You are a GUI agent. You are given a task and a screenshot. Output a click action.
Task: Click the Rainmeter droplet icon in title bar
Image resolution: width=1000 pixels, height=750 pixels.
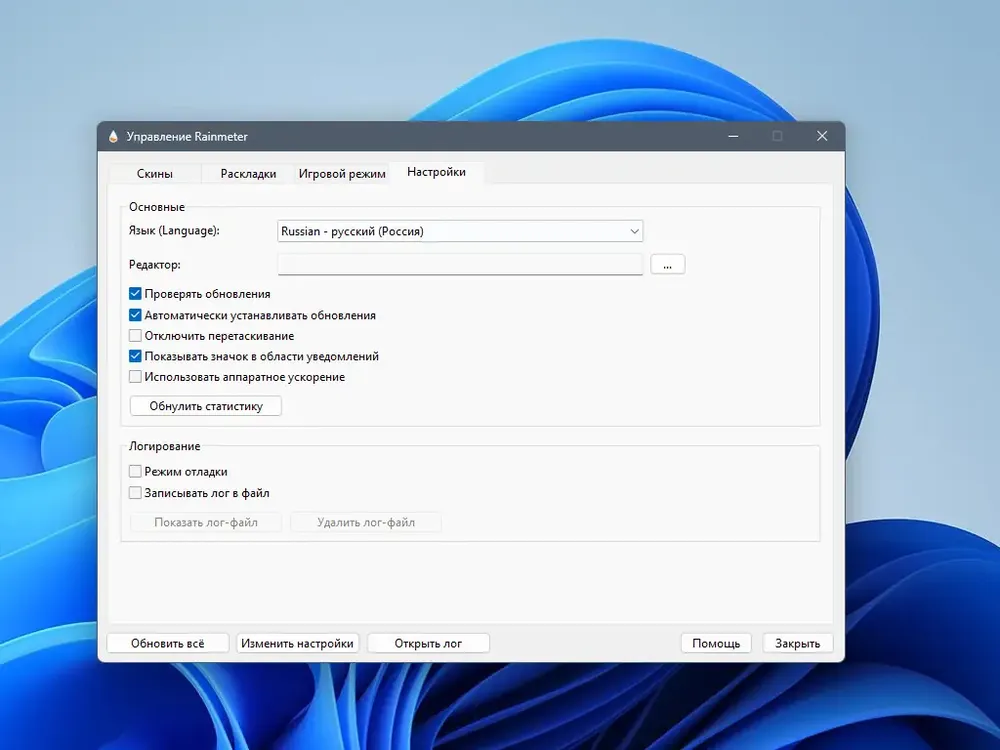[x=114, y=136]
